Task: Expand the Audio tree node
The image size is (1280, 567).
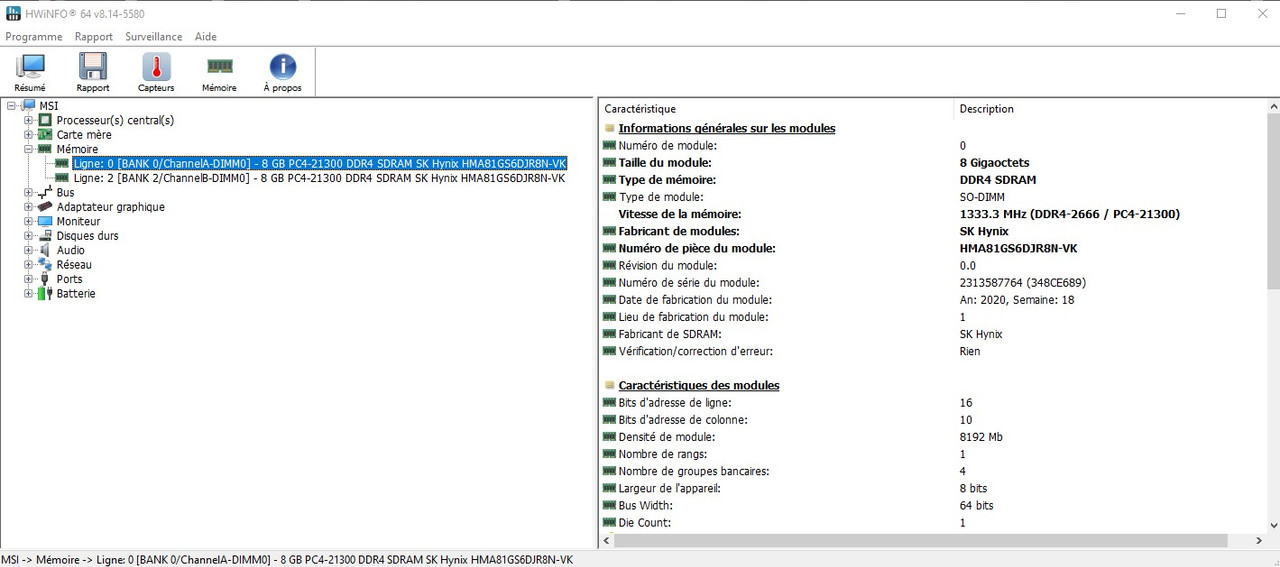Action: click(29, 250)
